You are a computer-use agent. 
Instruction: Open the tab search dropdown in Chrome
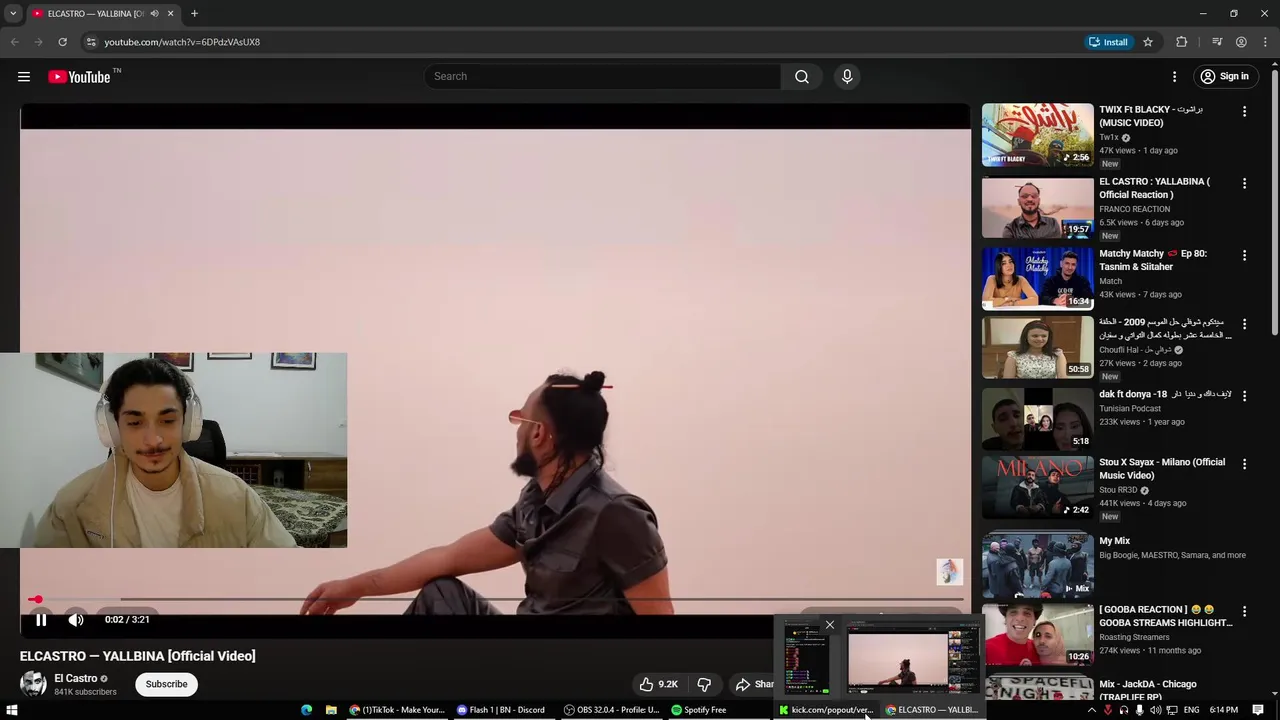pyautogui.click(x=12, y=14)
